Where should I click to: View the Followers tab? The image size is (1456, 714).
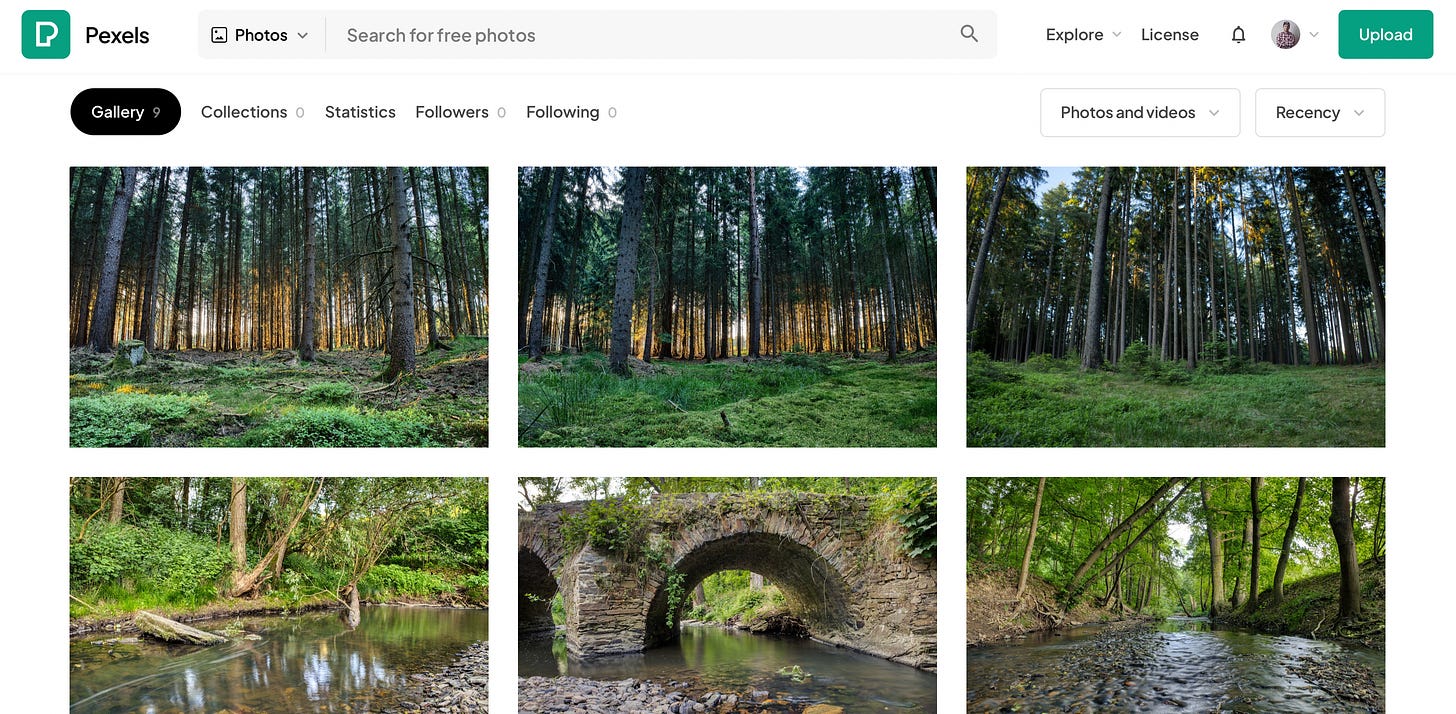point(460,112)
